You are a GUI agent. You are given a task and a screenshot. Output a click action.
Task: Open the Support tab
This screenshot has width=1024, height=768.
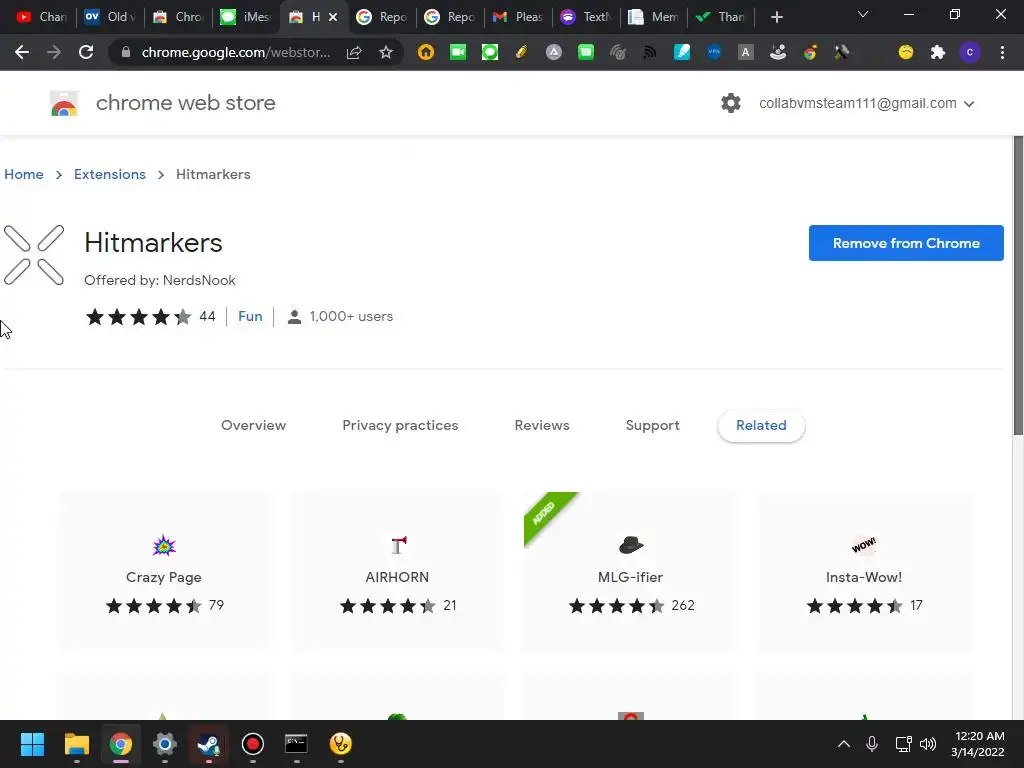(652, 425)
